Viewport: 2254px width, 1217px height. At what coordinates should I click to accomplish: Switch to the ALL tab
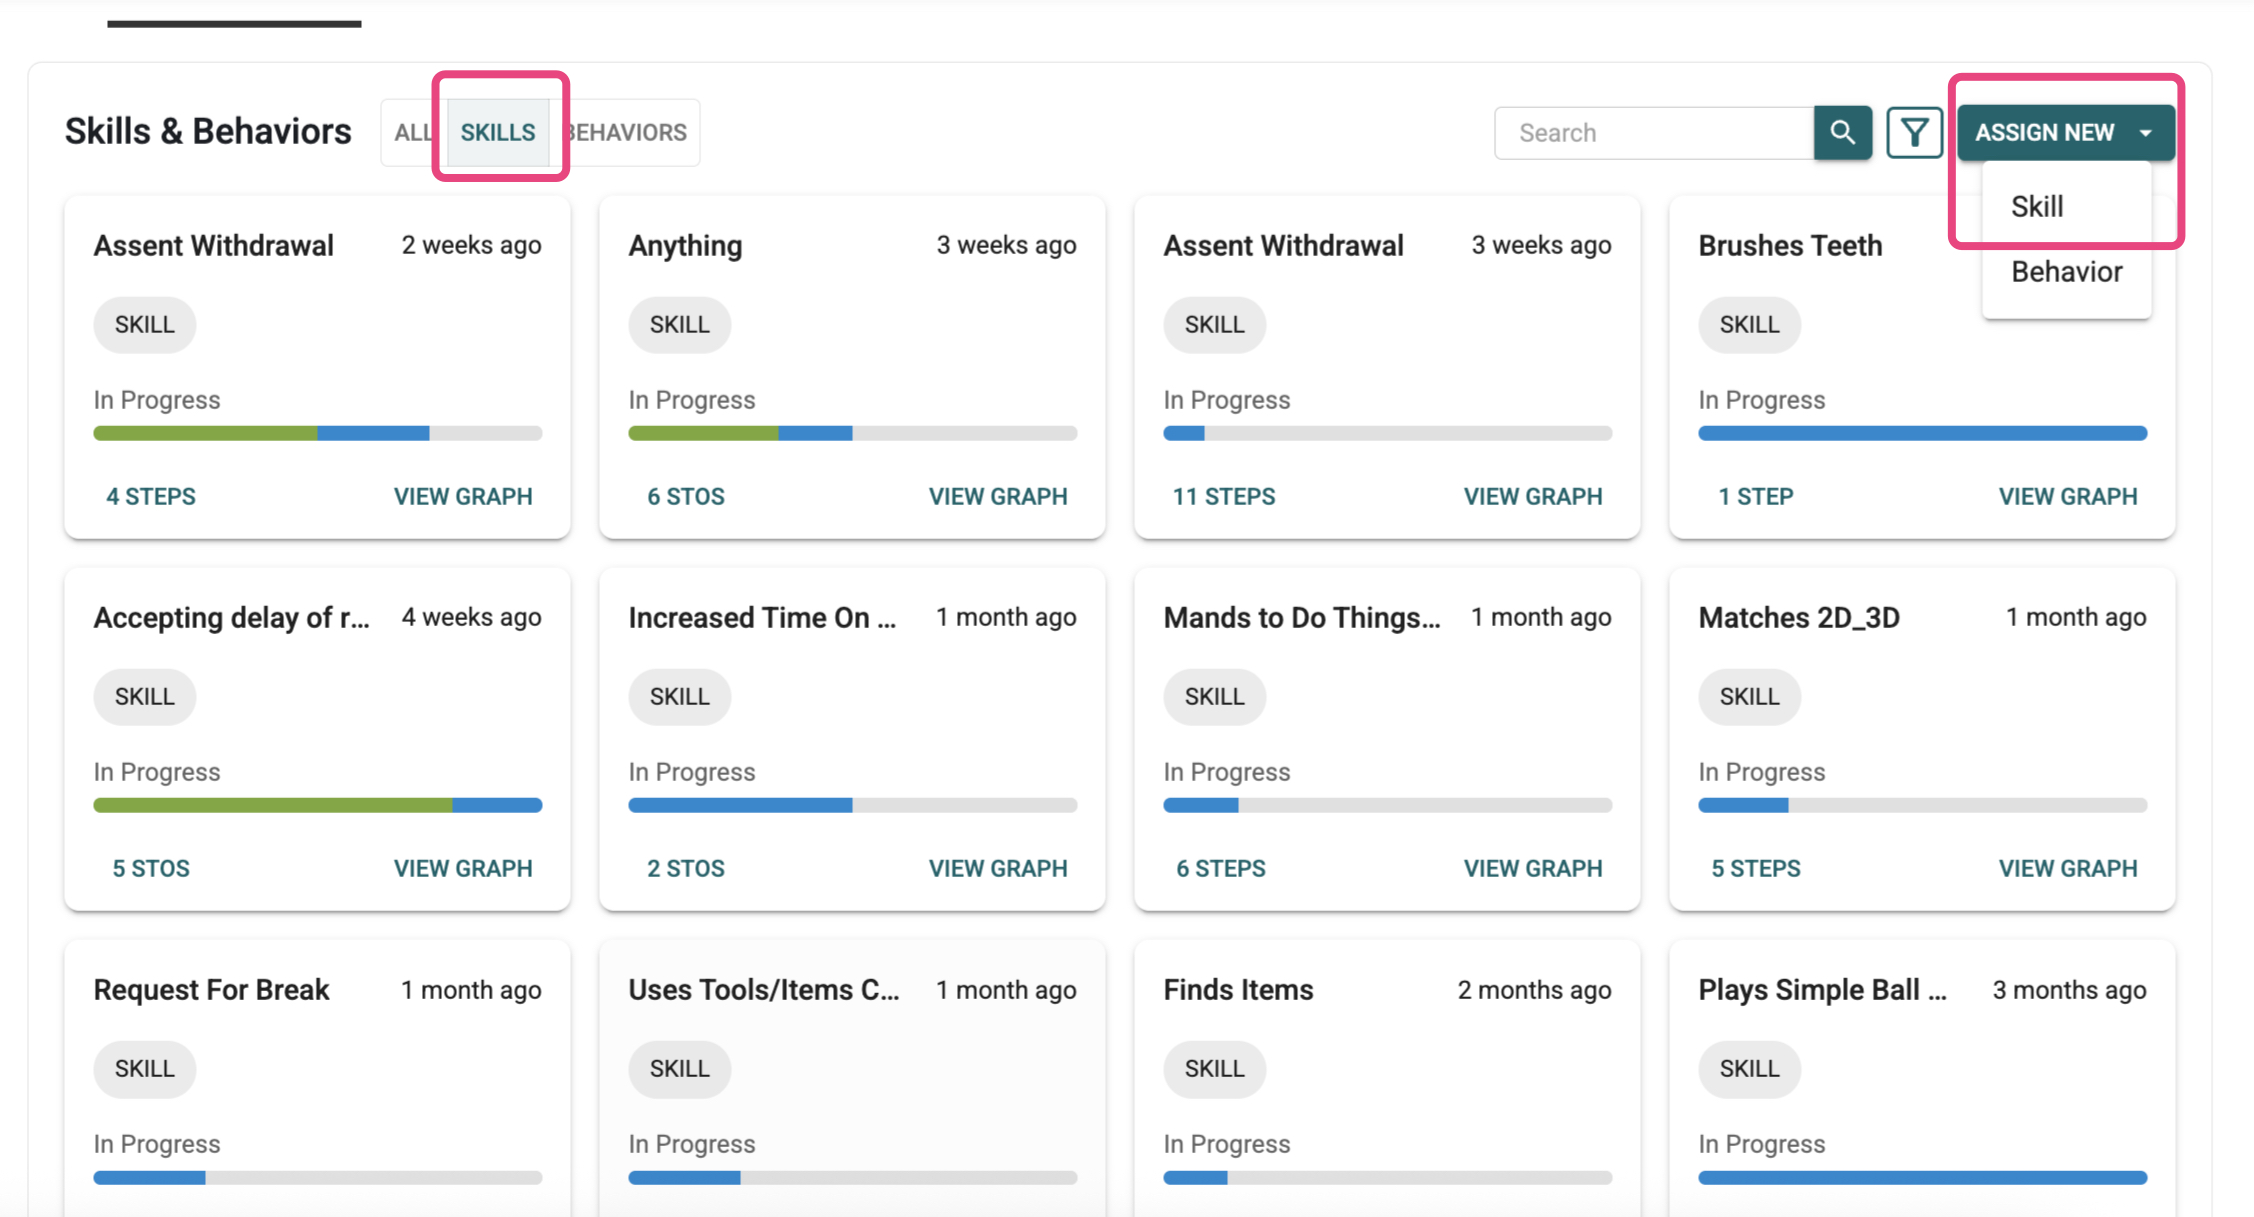(413, 132)
